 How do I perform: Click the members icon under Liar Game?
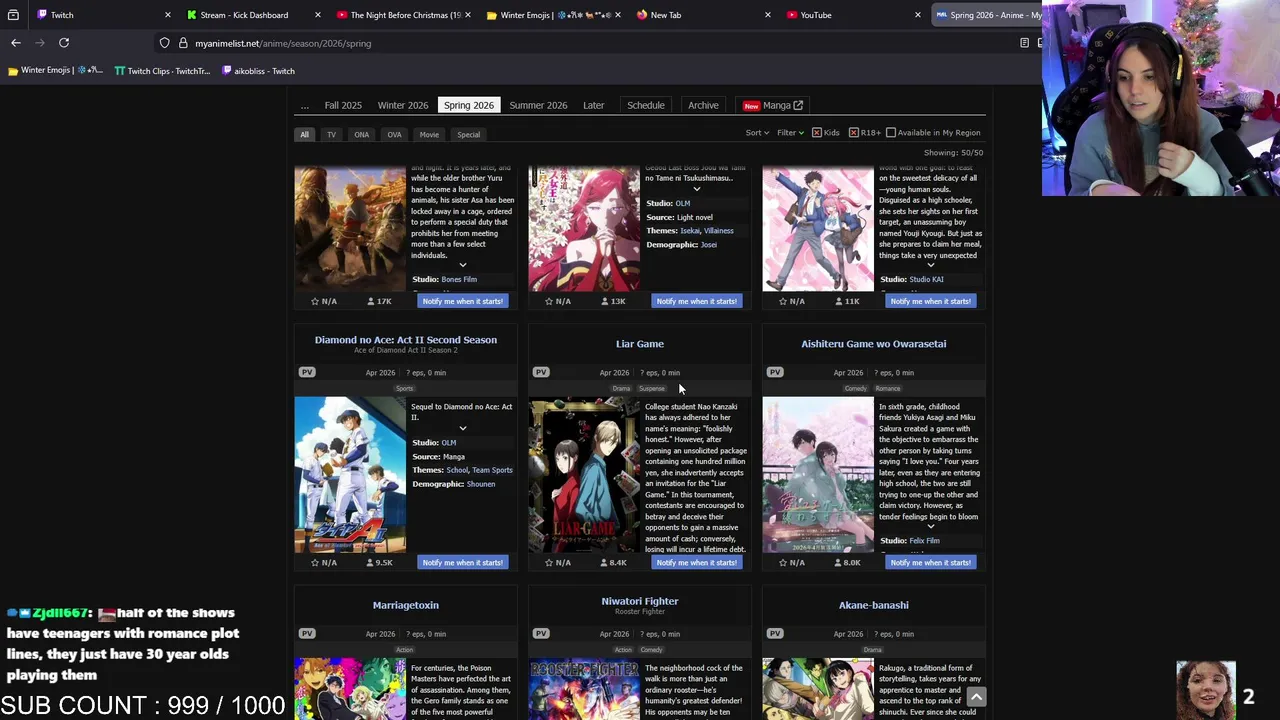603,562
